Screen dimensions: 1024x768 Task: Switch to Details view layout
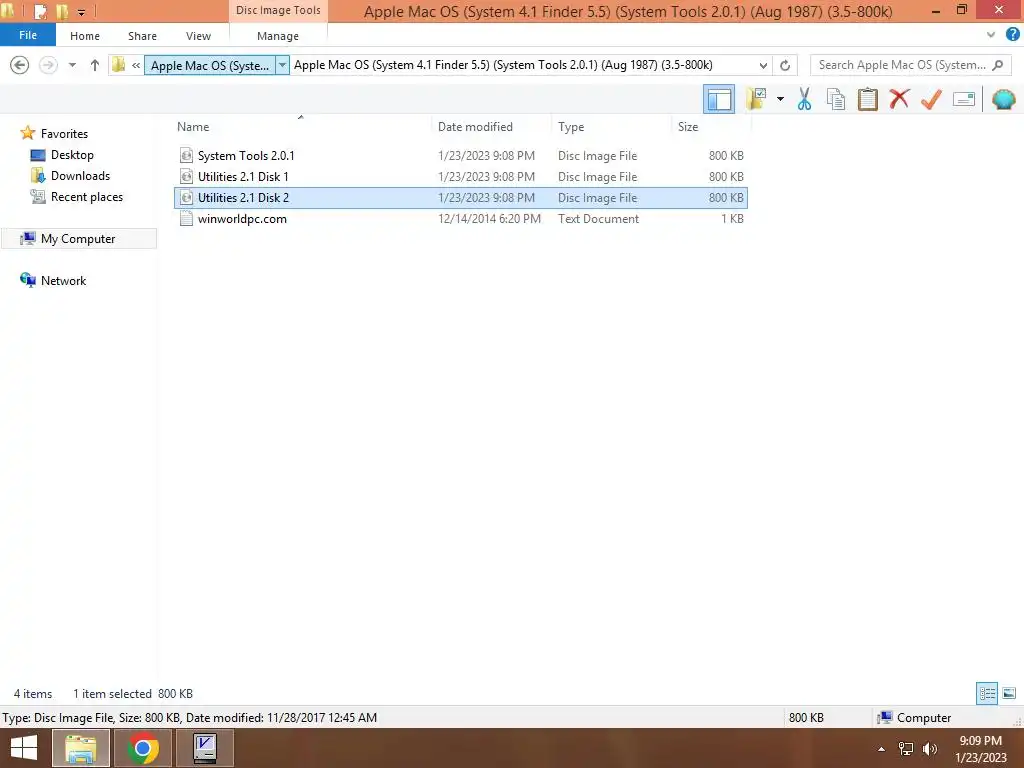point(987,693)
